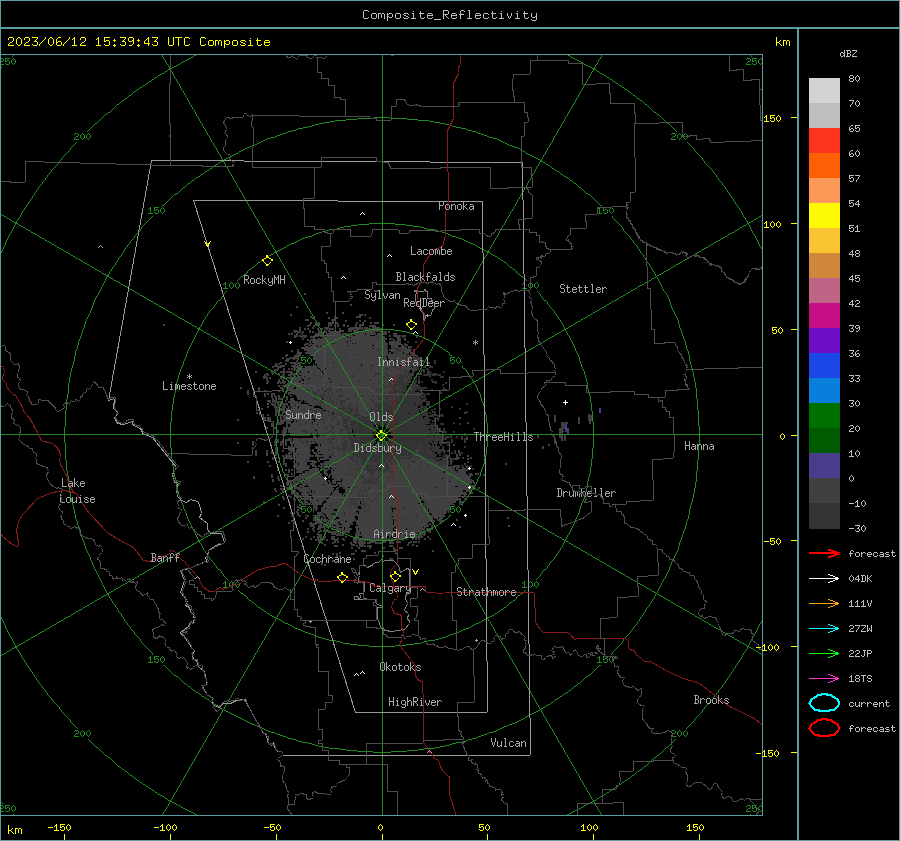Click the Brooks city label
900x841 pixels.
click(711, 700)
